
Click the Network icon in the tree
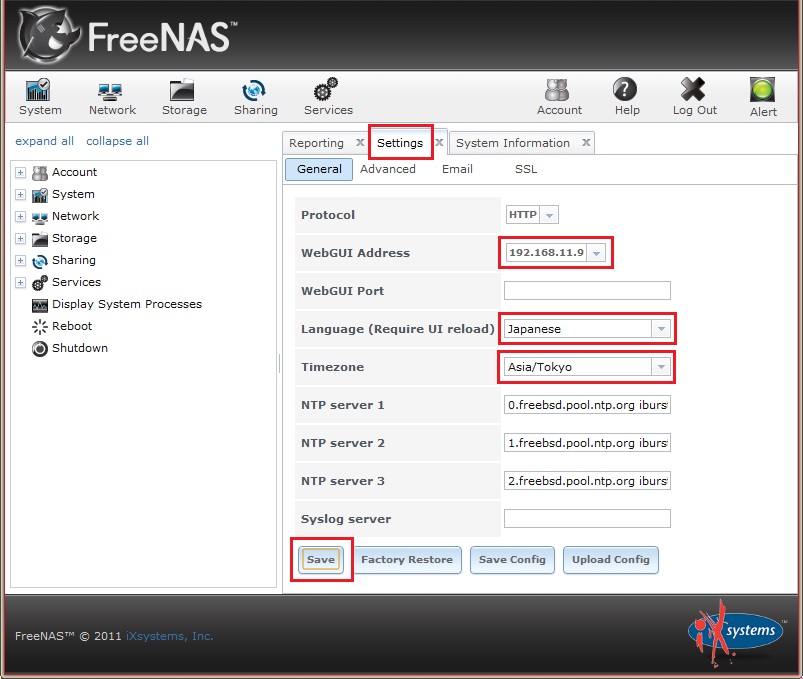(39, 218)
